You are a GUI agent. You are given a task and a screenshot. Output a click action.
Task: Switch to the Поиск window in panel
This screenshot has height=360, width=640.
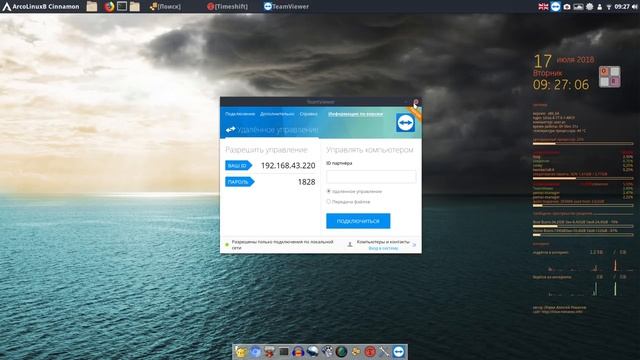click(x=165, y=7)
